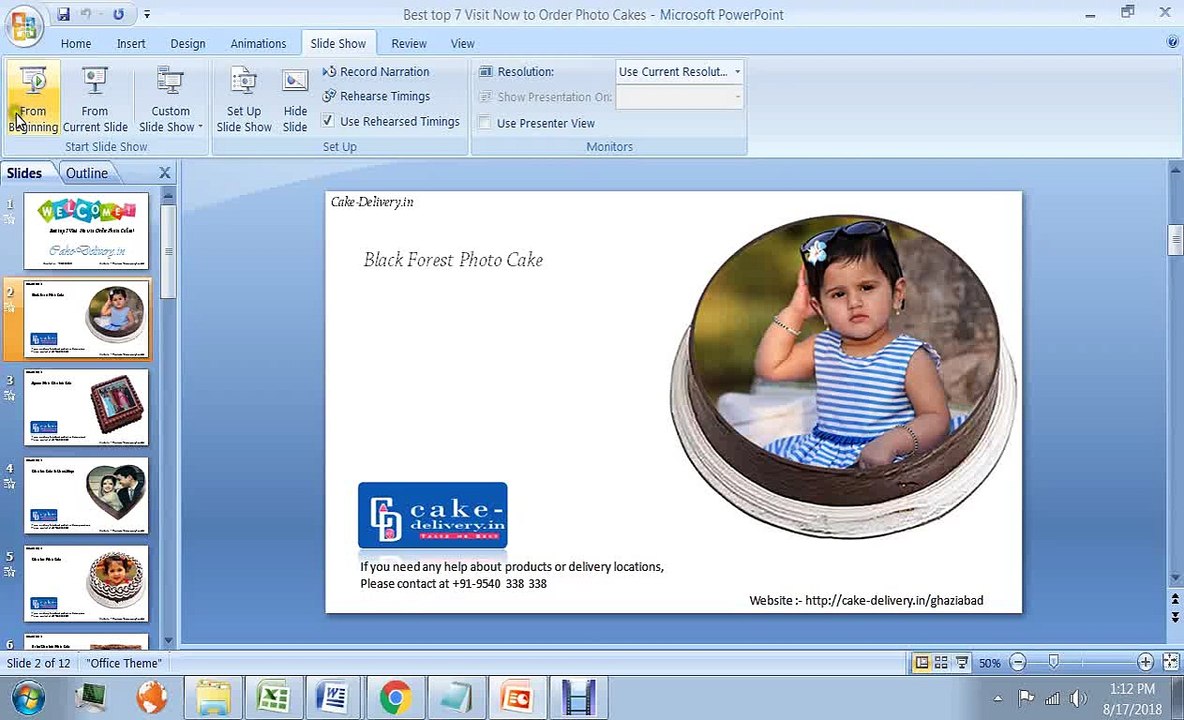Select the Review tab
The height and width of the screenshot is (720, 1184).
(x=409, y=44)
